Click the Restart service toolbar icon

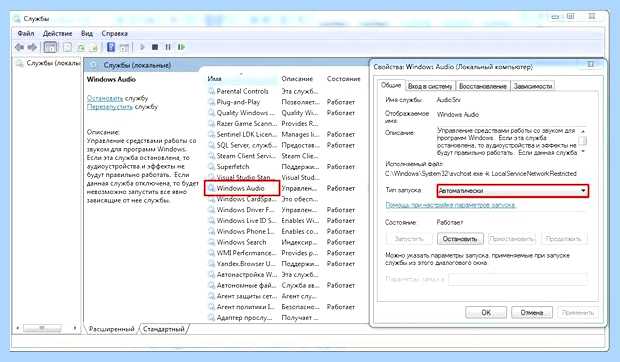coord(181,47)
